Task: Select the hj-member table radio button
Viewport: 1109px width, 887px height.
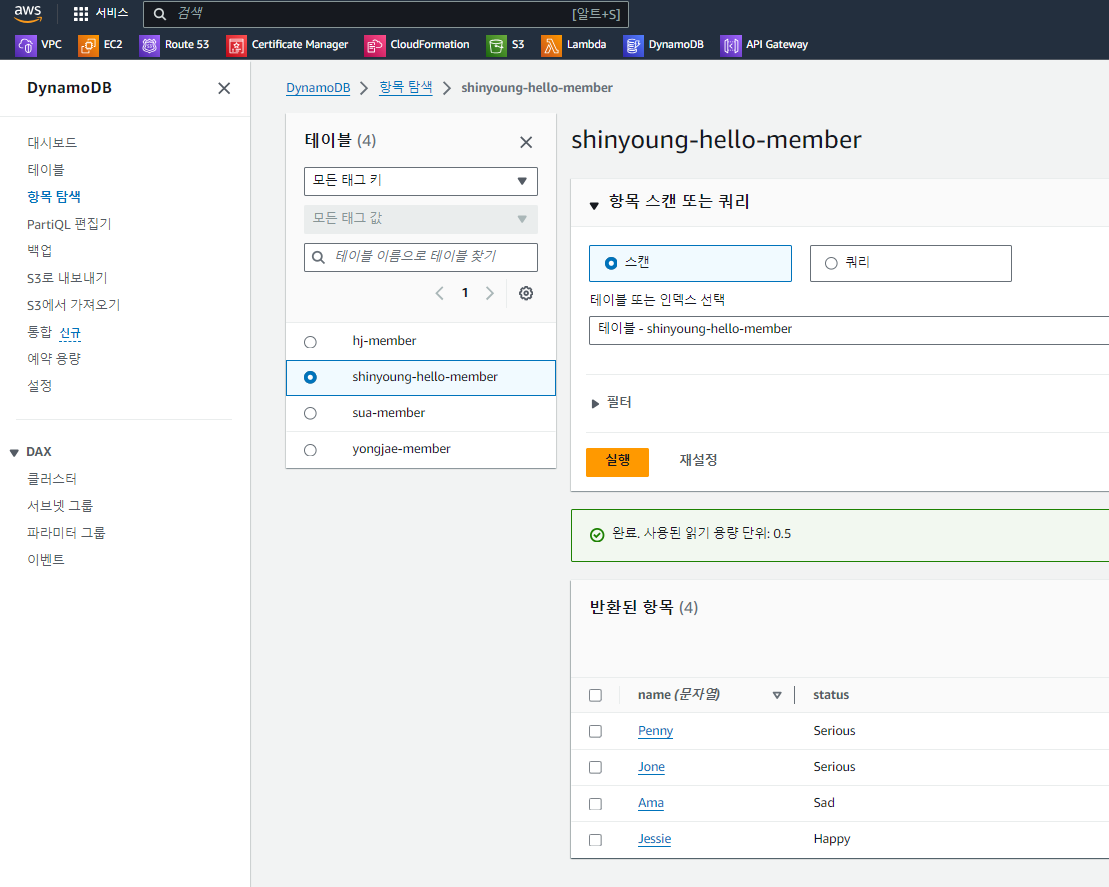Action: pos(310,342)
